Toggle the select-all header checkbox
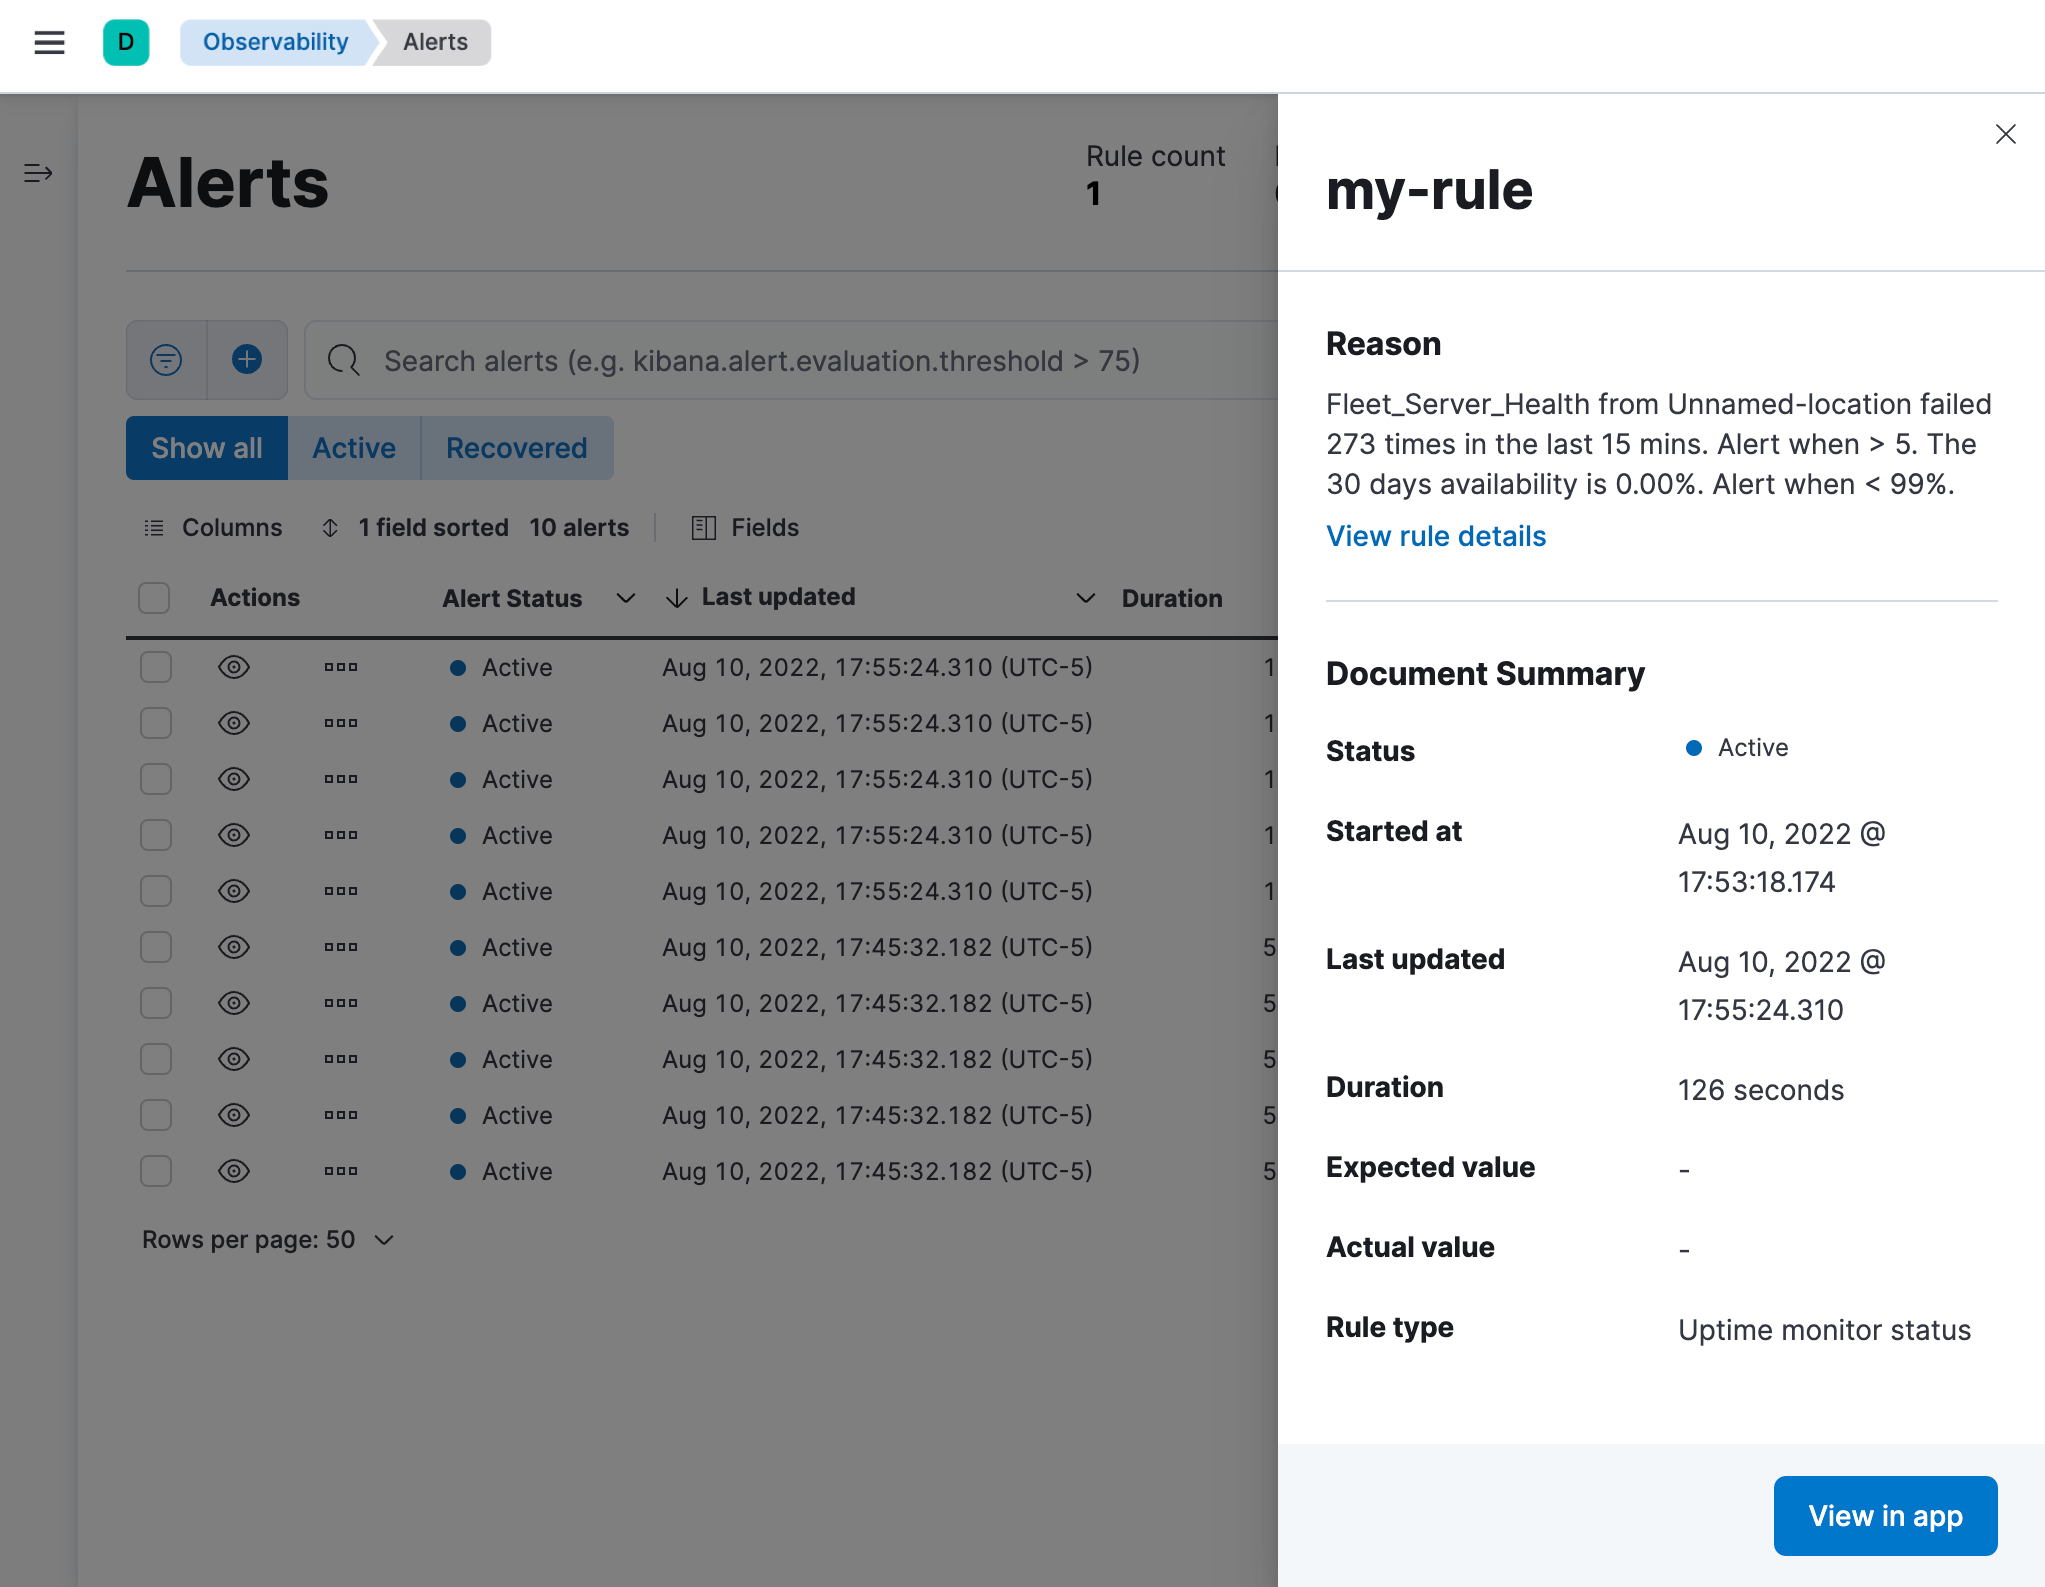 [x=156, y=596]
